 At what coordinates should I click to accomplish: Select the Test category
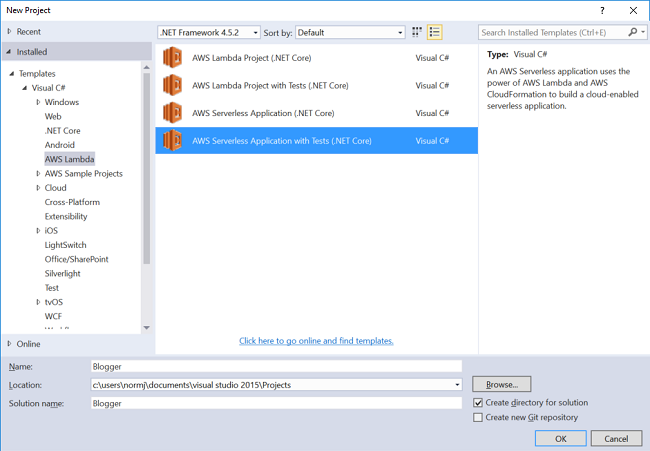click(52, 288)
